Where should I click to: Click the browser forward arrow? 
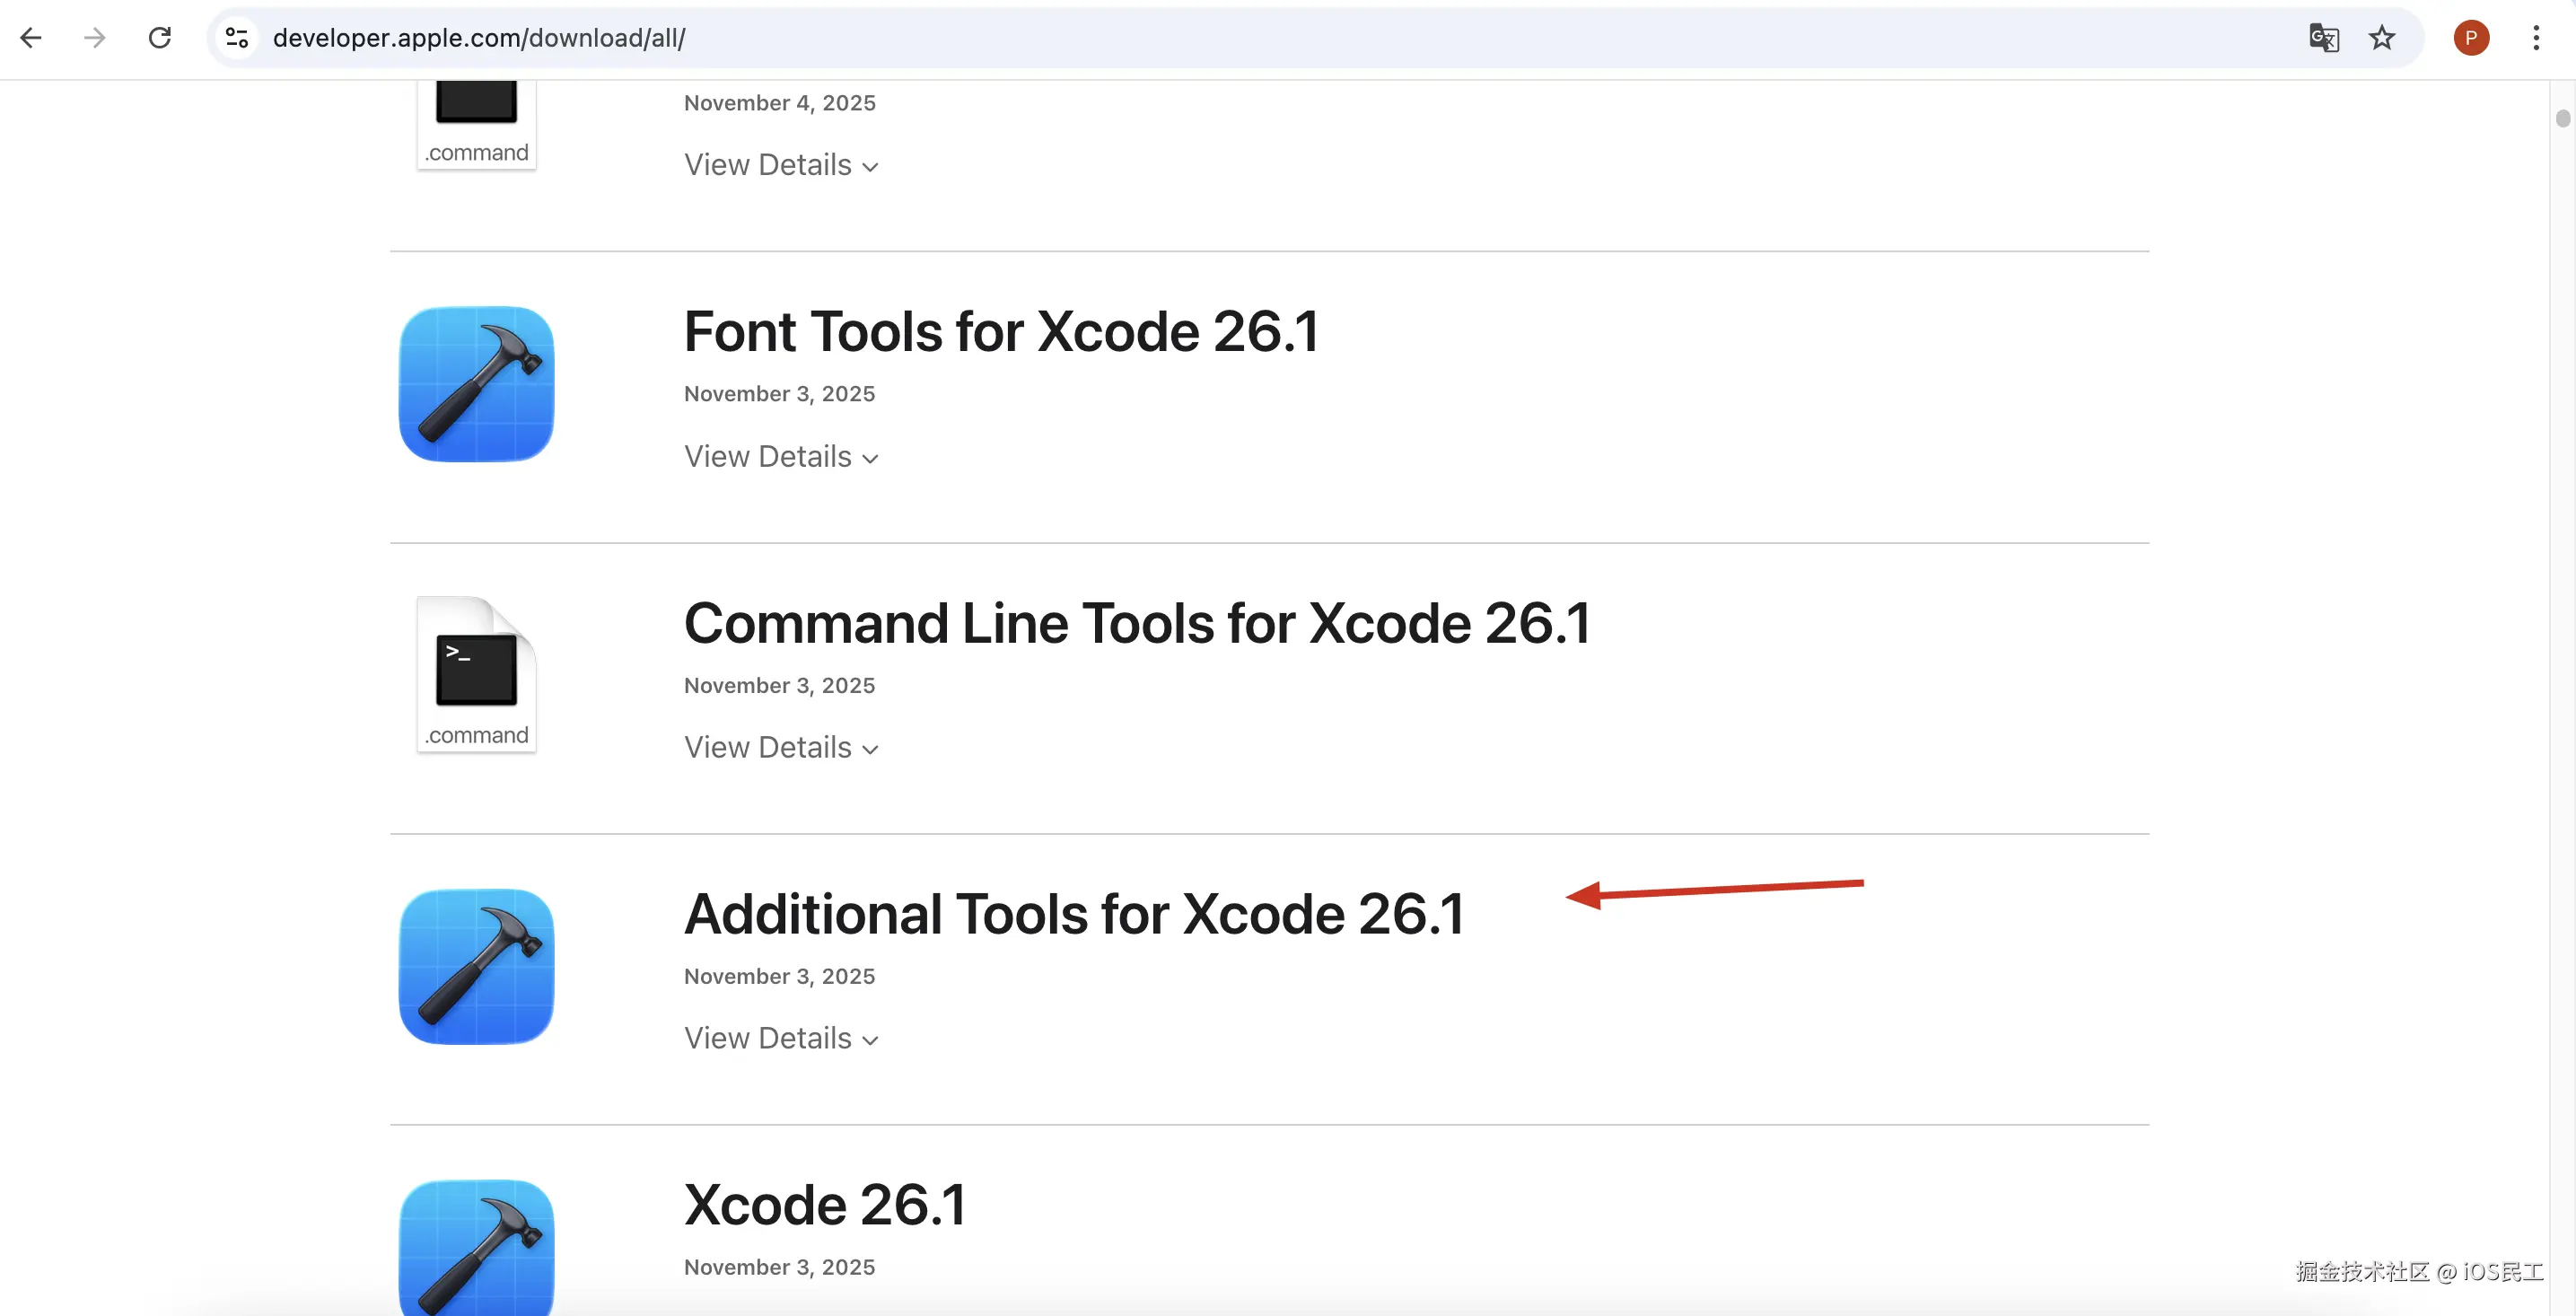tap(95, 38)
